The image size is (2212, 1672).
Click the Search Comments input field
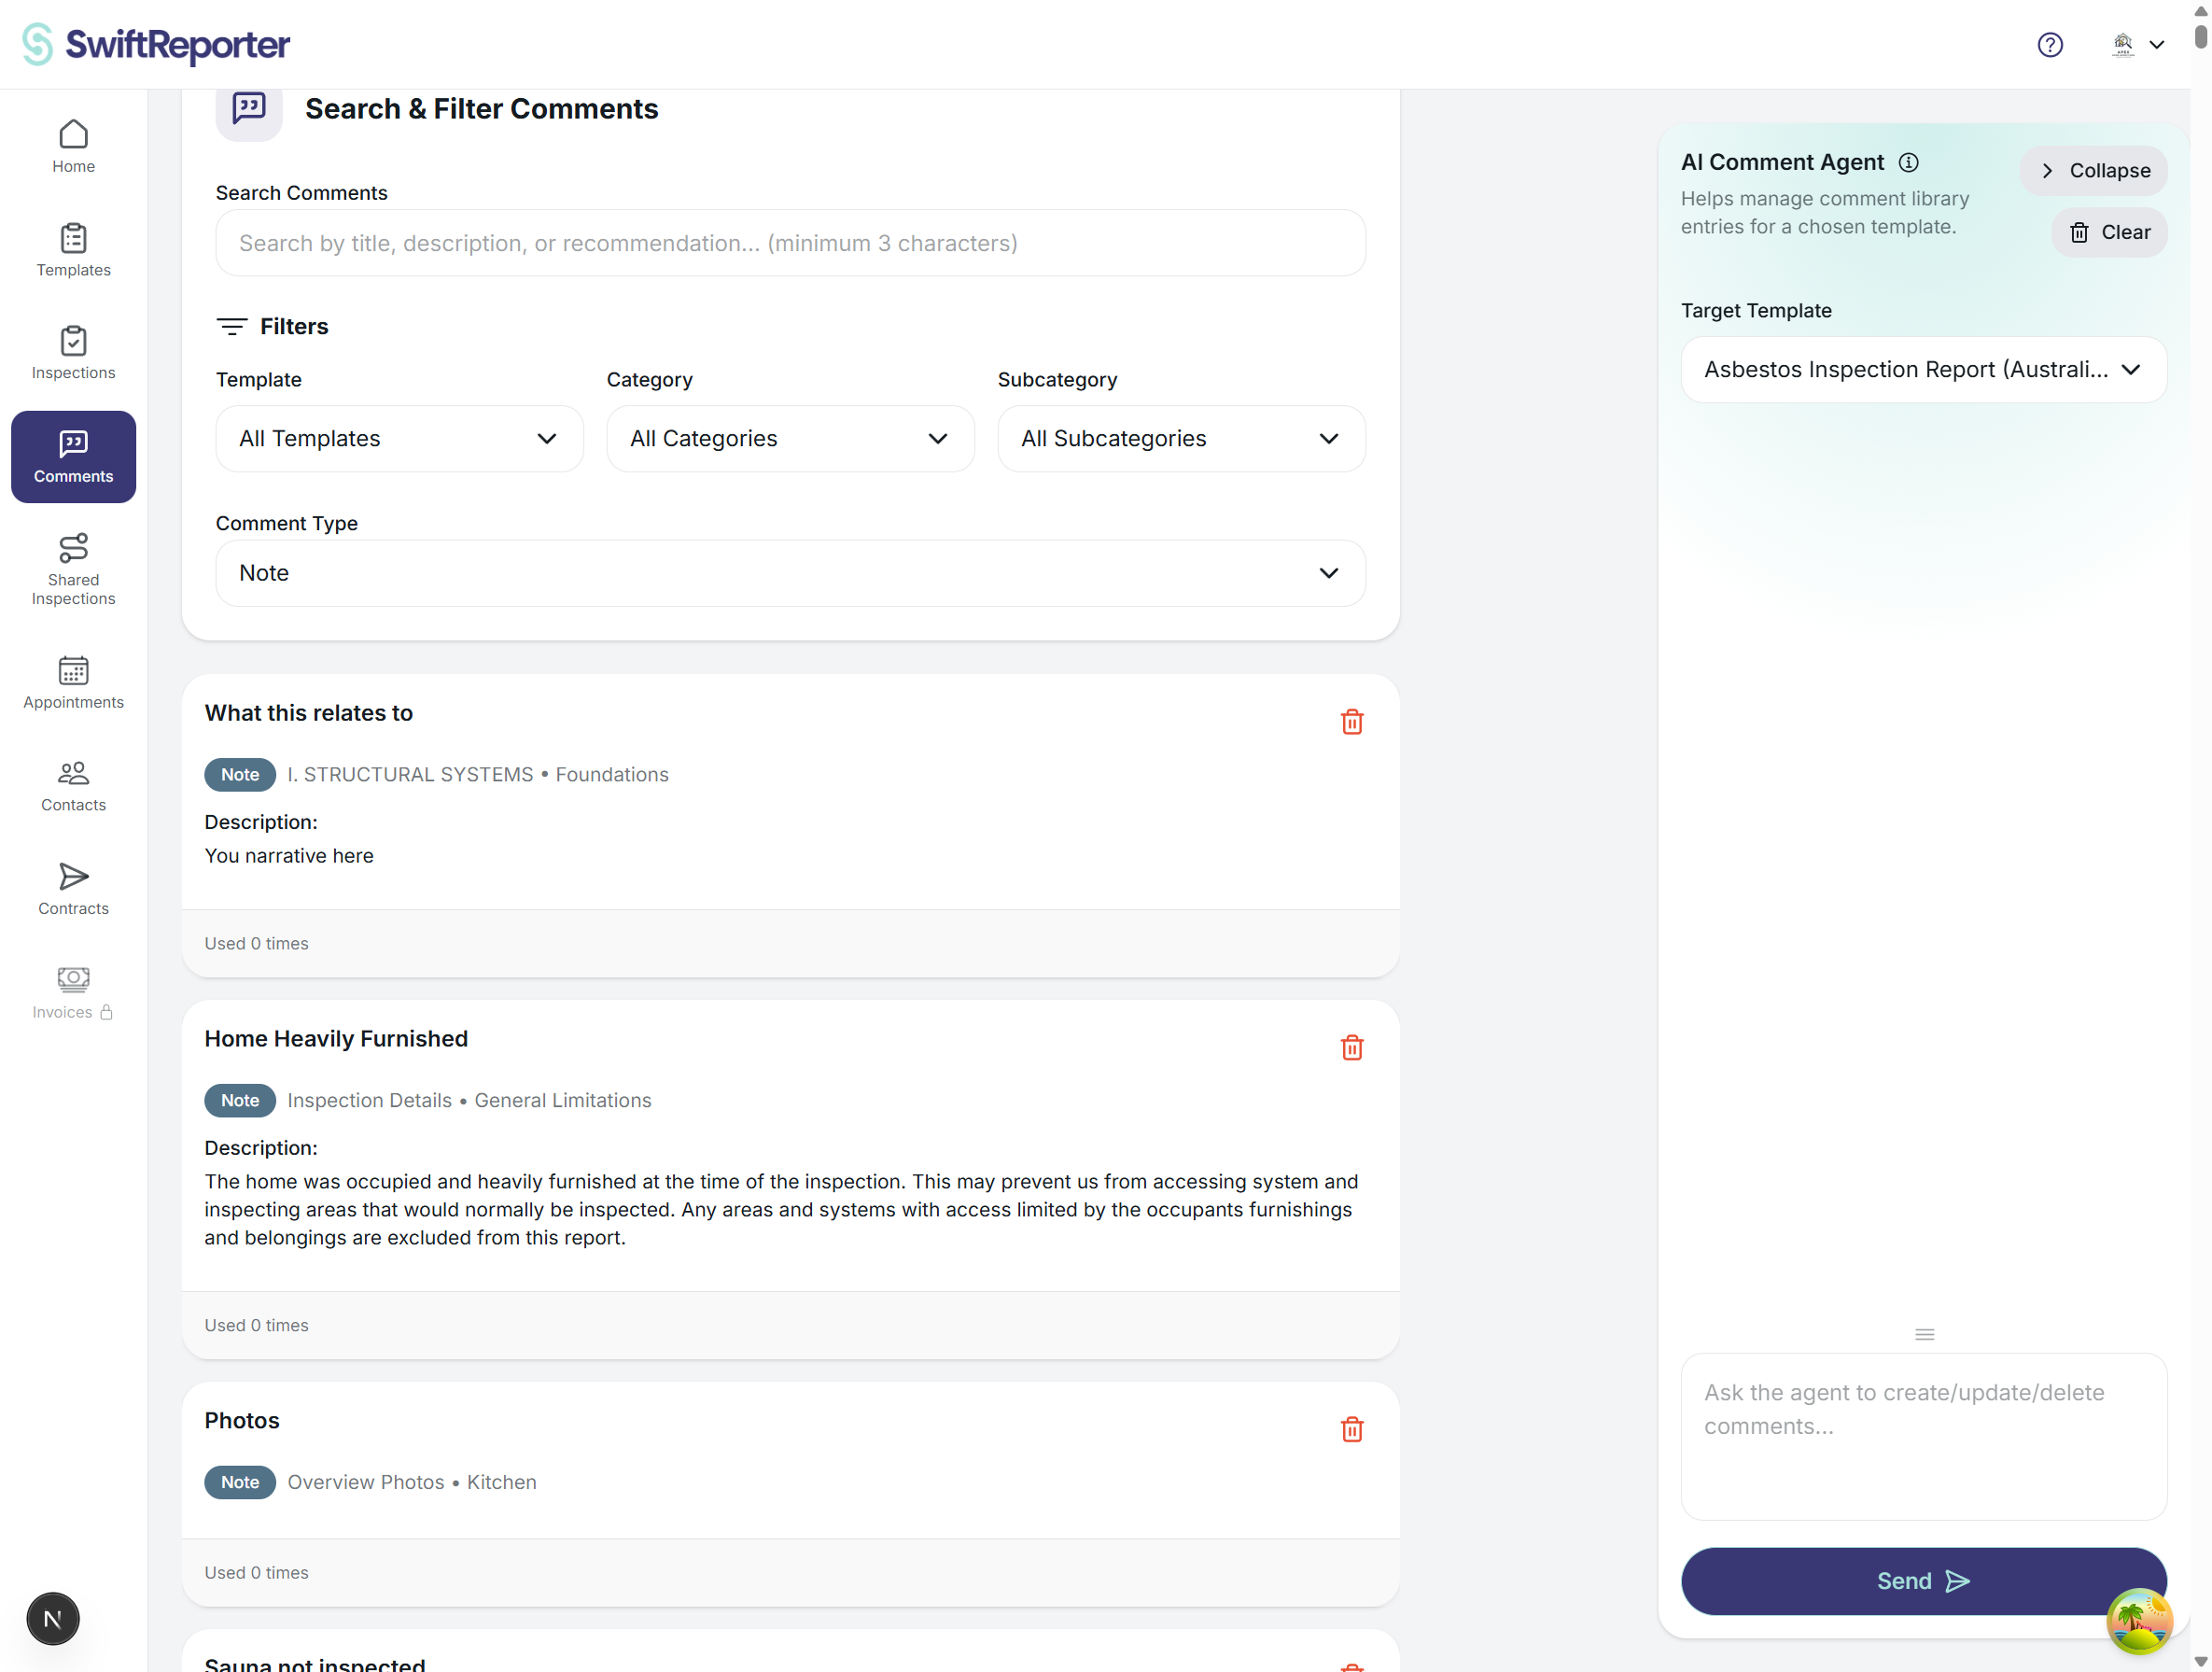point(790,243)
